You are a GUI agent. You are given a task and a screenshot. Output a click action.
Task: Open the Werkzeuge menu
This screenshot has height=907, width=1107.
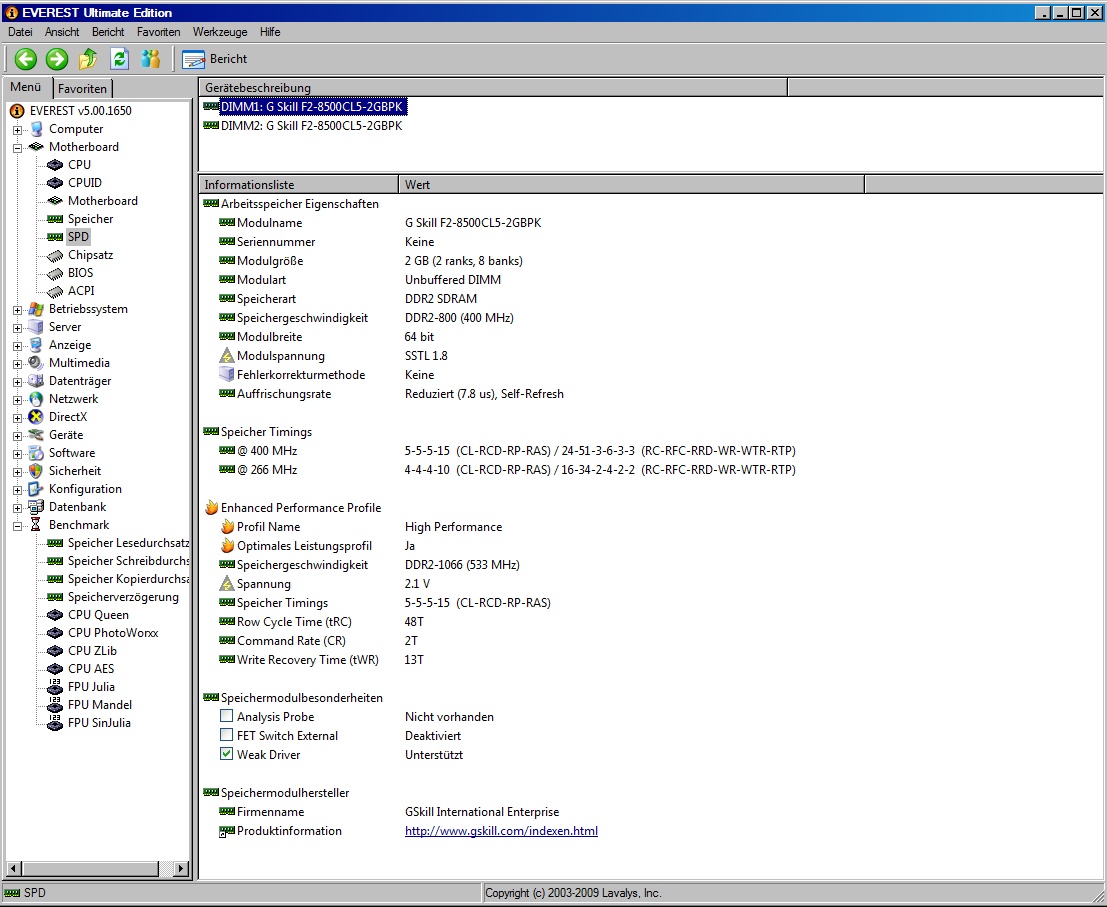point(220,32)
